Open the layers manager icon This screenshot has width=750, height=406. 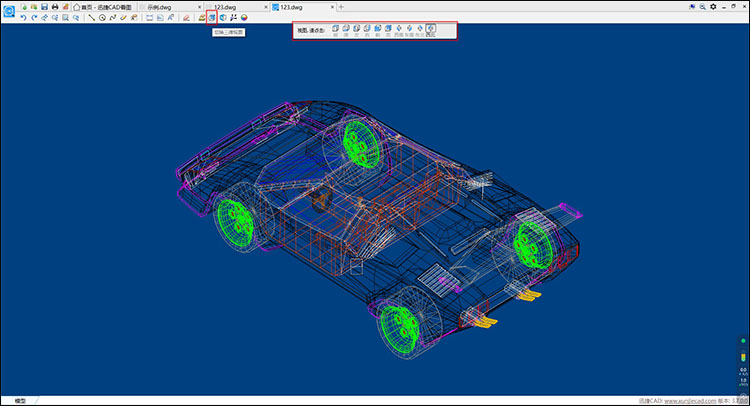(x=202, y=18)
